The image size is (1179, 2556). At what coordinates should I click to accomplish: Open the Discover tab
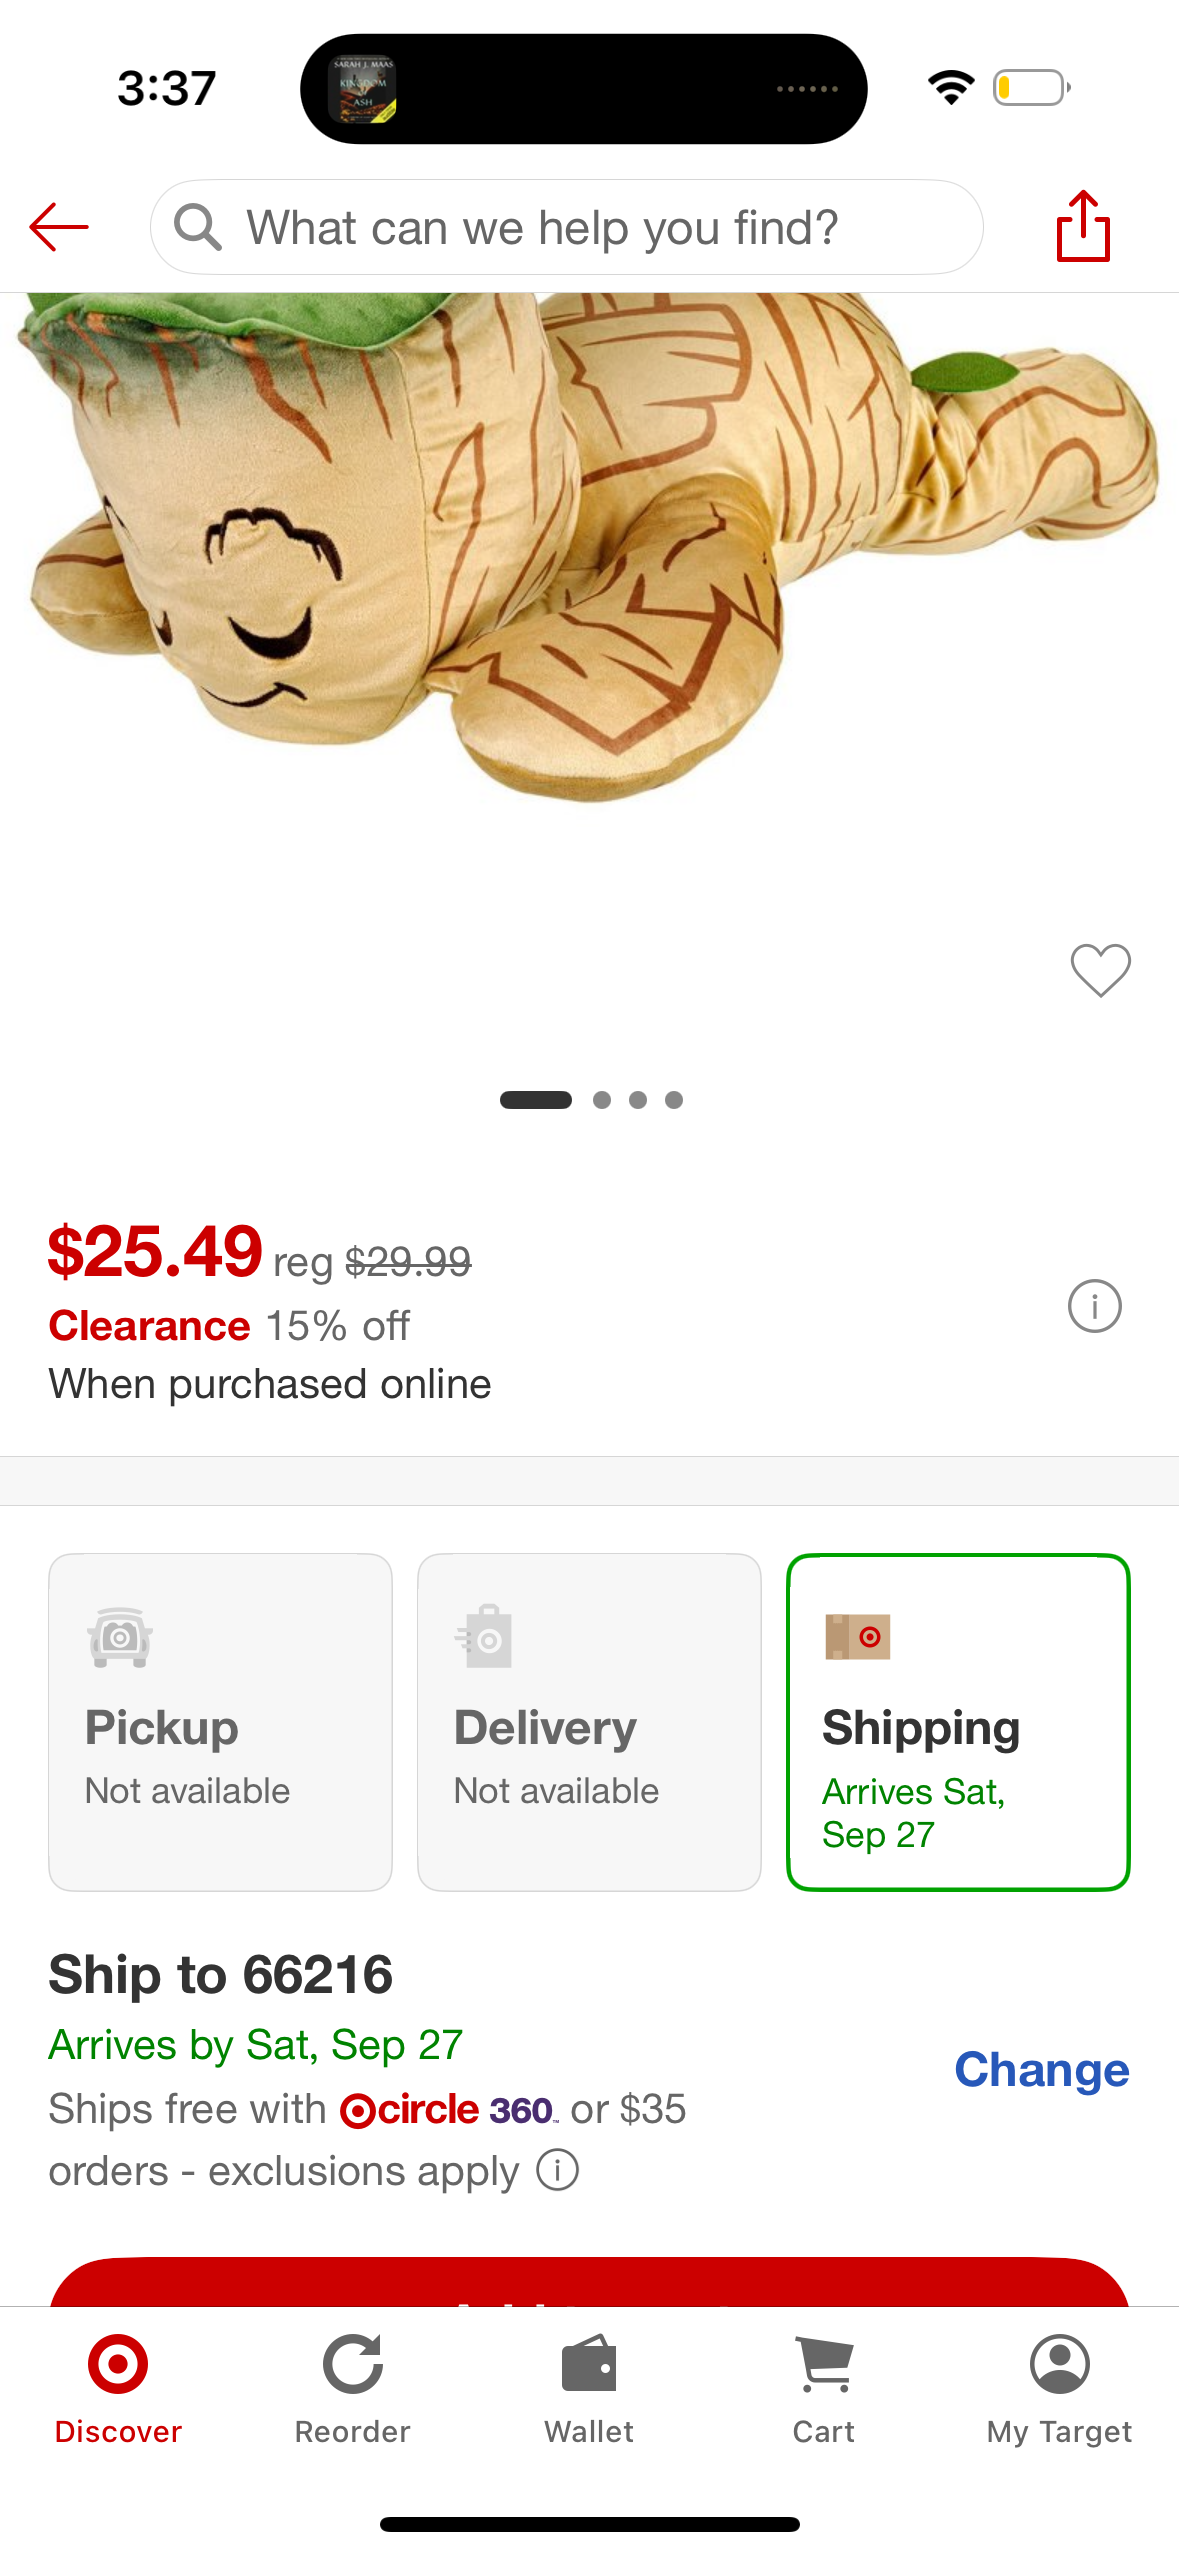click(118, 2388)
